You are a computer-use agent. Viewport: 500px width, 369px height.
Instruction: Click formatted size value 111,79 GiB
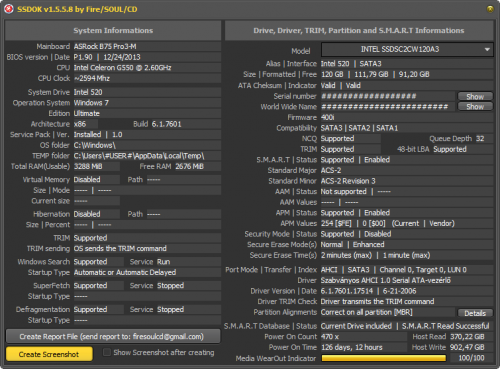point(371,74)
